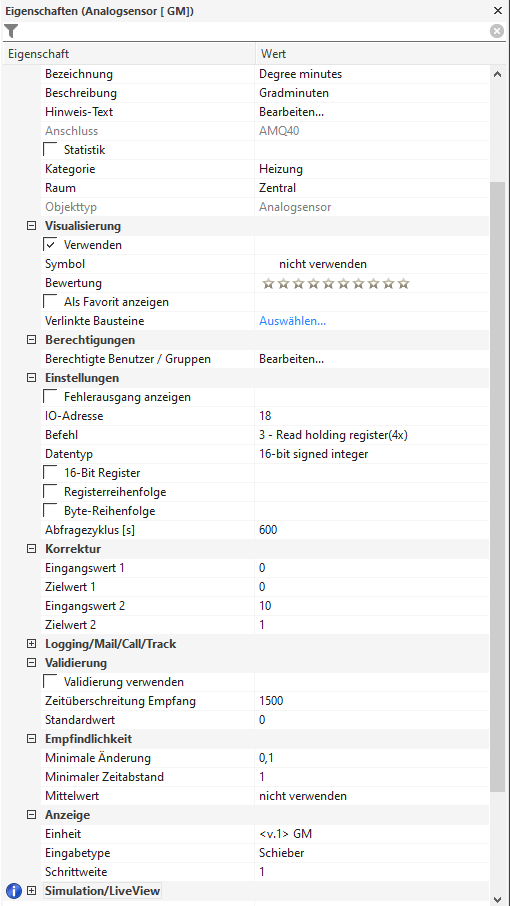Screen dimensions: 510x906
Task: Enable the Statistik checkbox
Action: (x=51, y=150)
